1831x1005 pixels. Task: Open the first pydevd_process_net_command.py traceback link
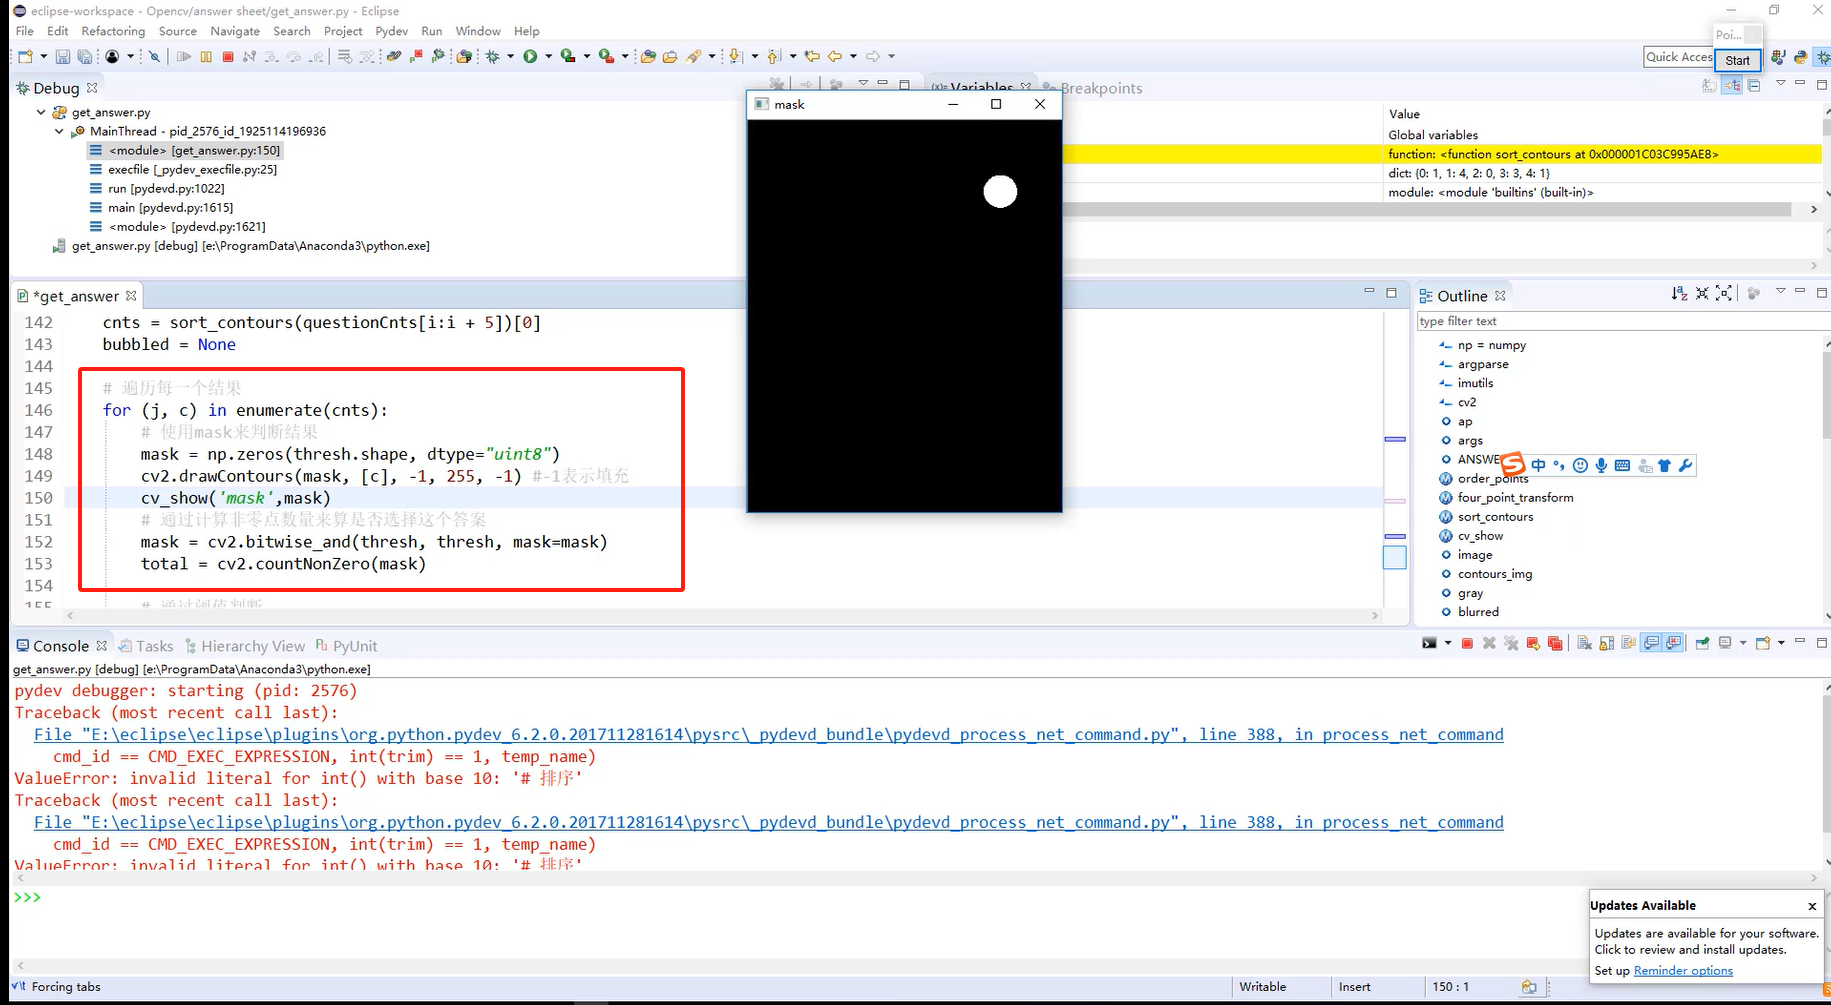[768, 734]
